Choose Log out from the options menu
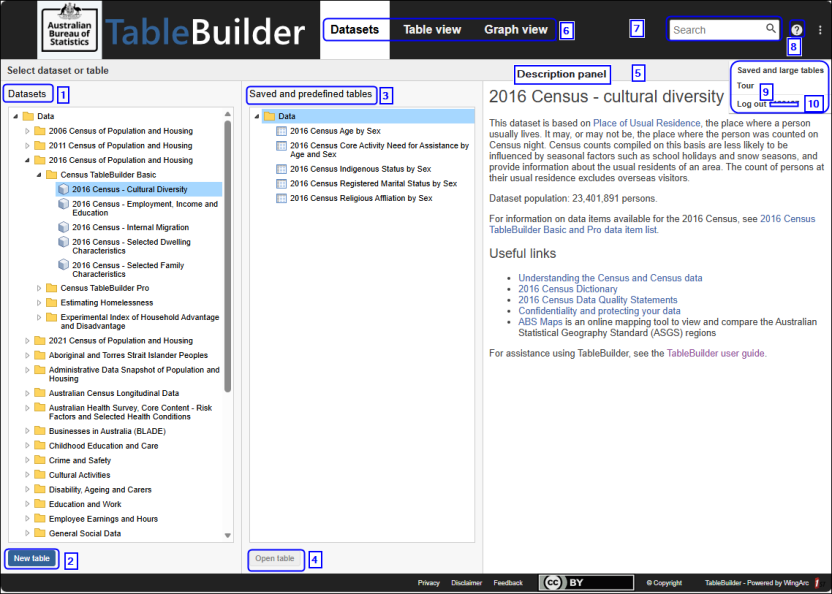The width and height of the screenshot is (832, 594). [x=751, y=104]
